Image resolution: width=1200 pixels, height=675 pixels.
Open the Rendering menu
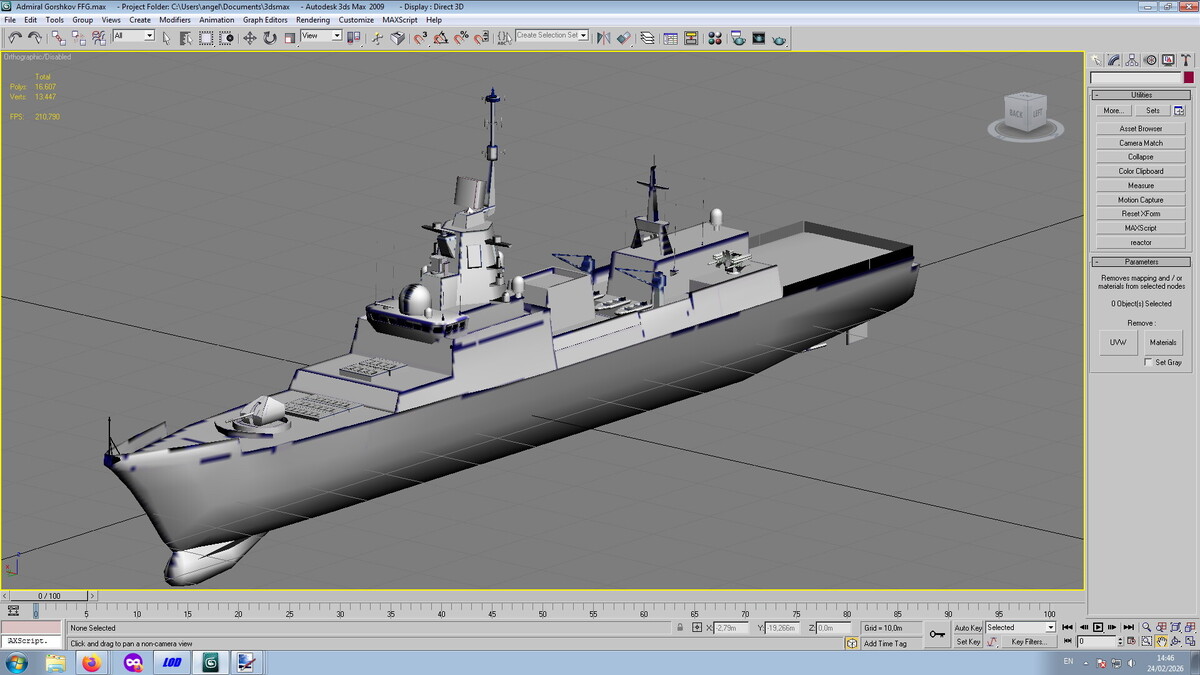(x=312, y=20)
